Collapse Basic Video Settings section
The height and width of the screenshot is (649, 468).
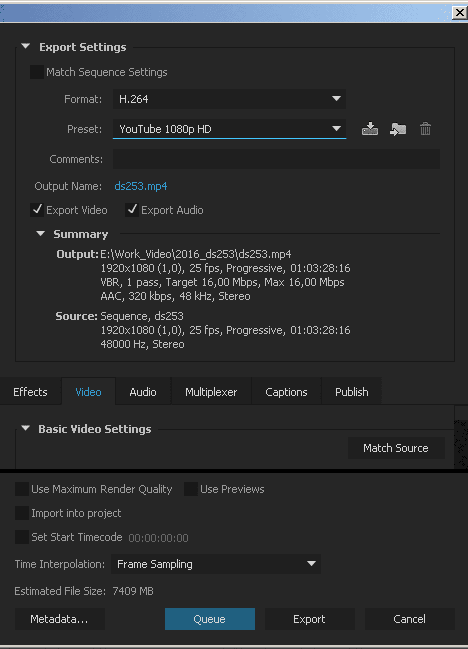coord(26,428)
